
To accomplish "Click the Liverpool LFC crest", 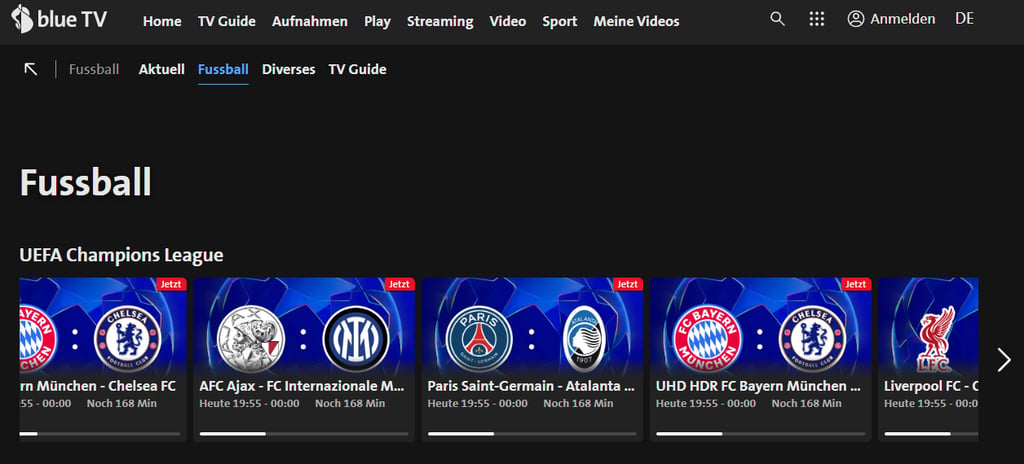I will [937, 339].
